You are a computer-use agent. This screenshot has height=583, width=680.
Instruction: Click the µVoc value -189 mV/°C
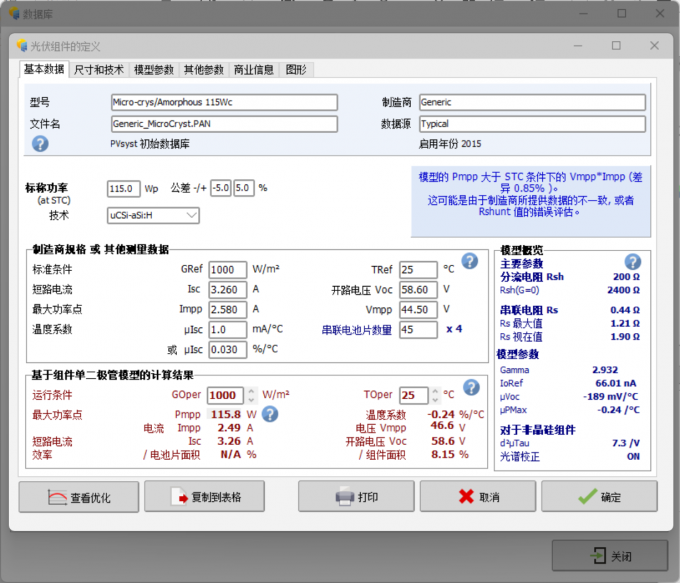coord(611,397)
